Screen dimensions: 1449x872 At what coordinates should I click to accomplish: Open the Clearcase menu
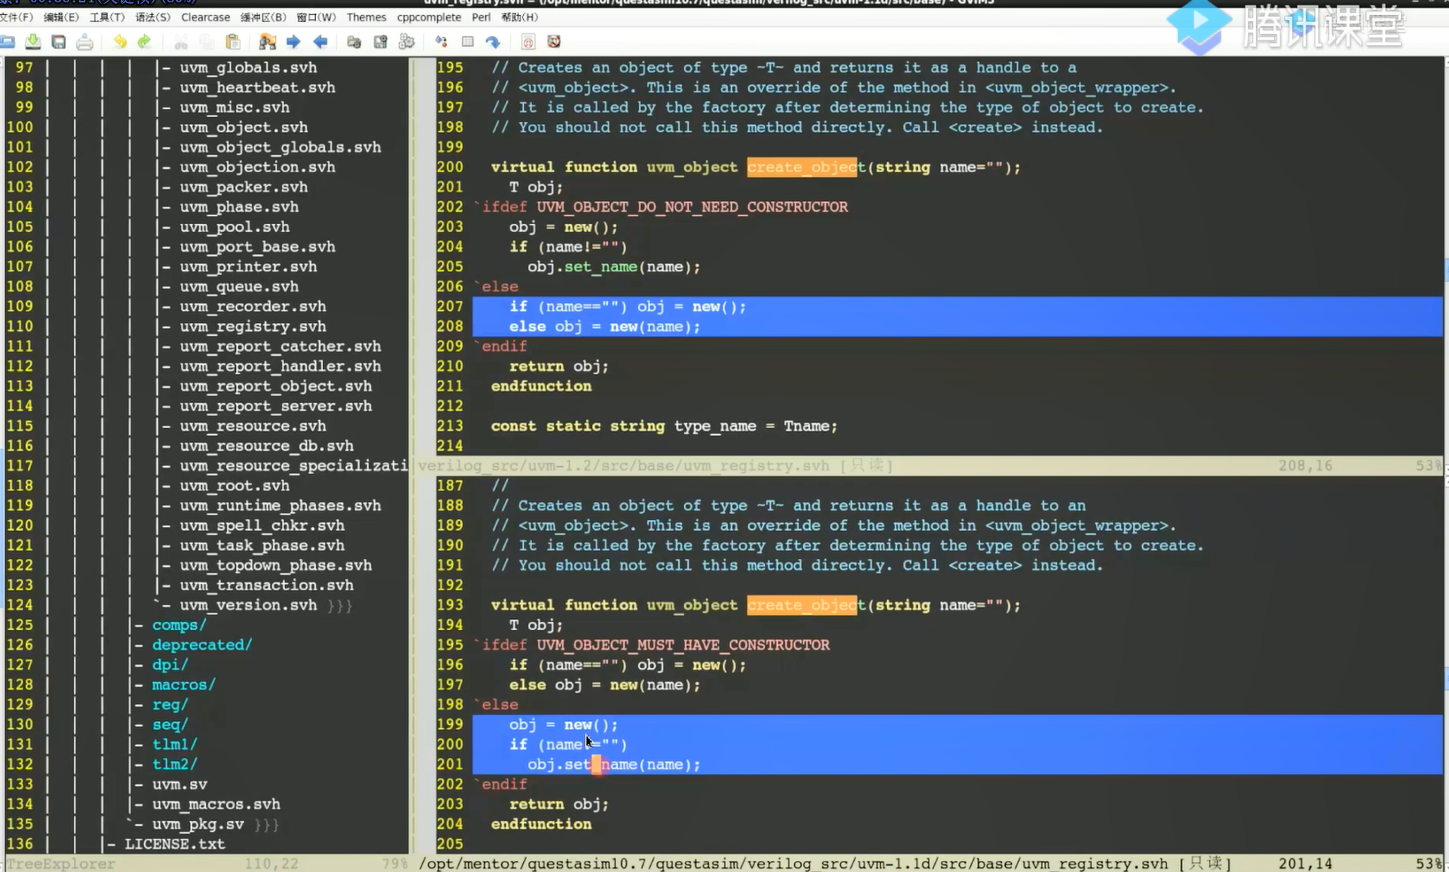point(206,17)
